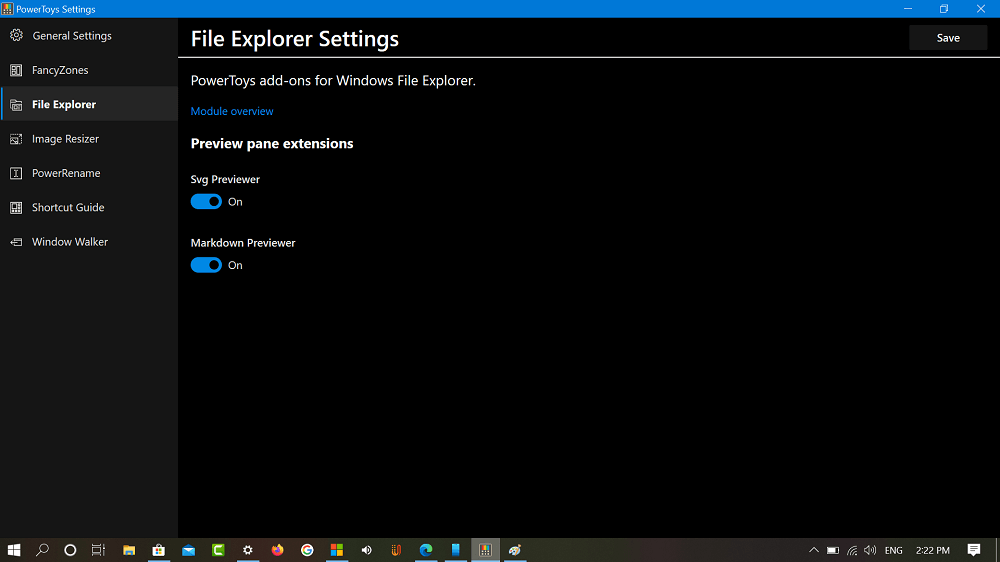
Task: Click the FancyZones layout icon
Action: pyautogui.click(x=16, y=70)
